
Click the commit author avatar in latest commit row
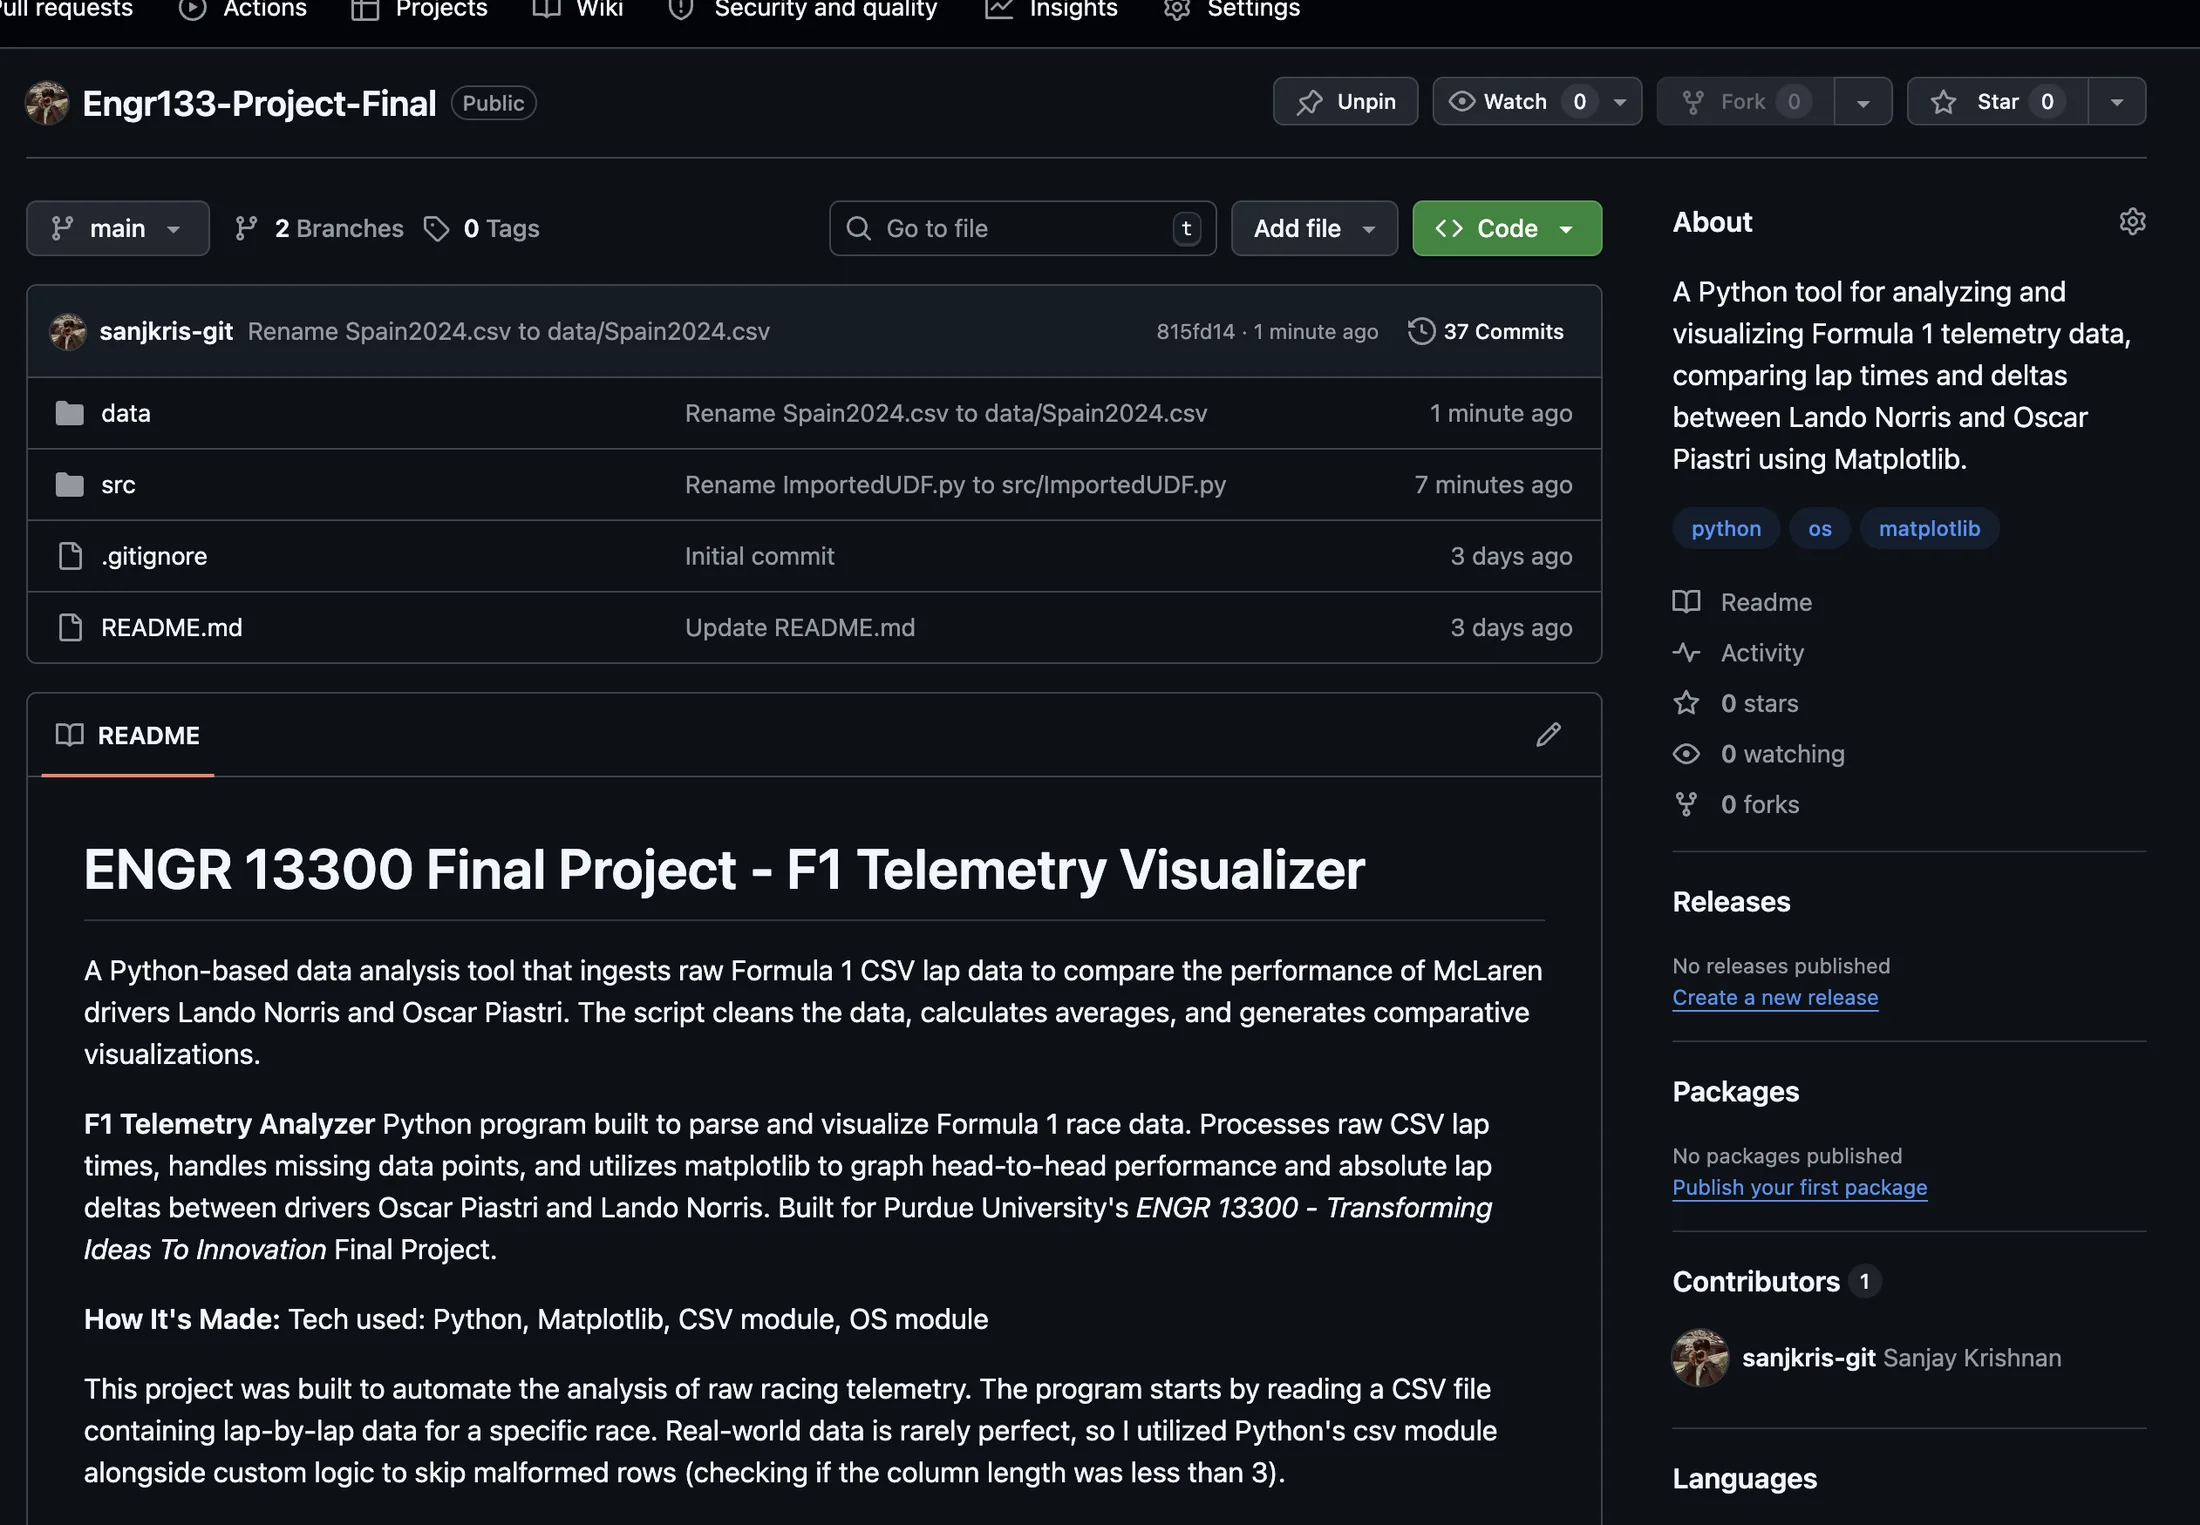point(68,332)
